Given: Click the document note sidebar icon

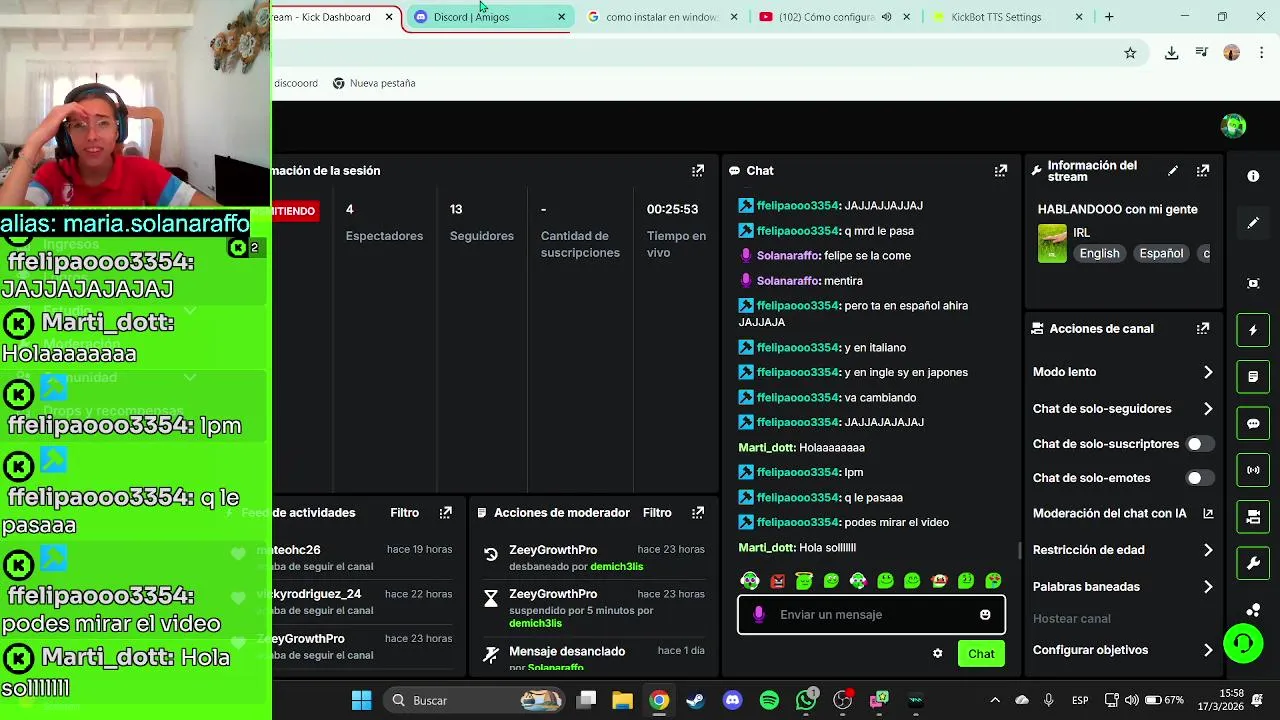Looking at the screenshot, I should pos(1253,377).
